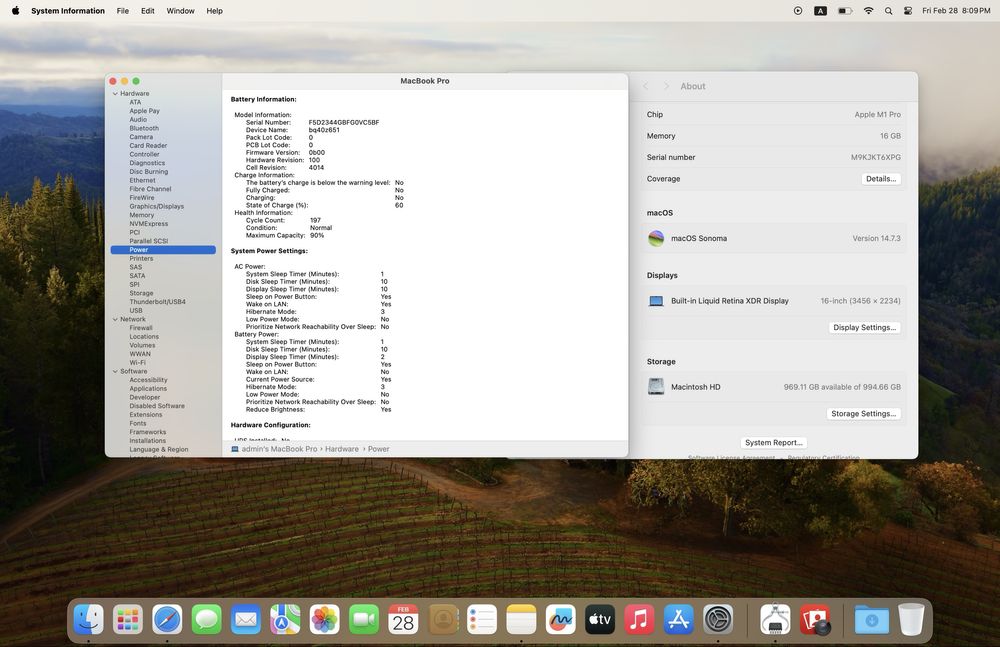
Task: Click Hardware in the path bar
Action: [342, 449]
